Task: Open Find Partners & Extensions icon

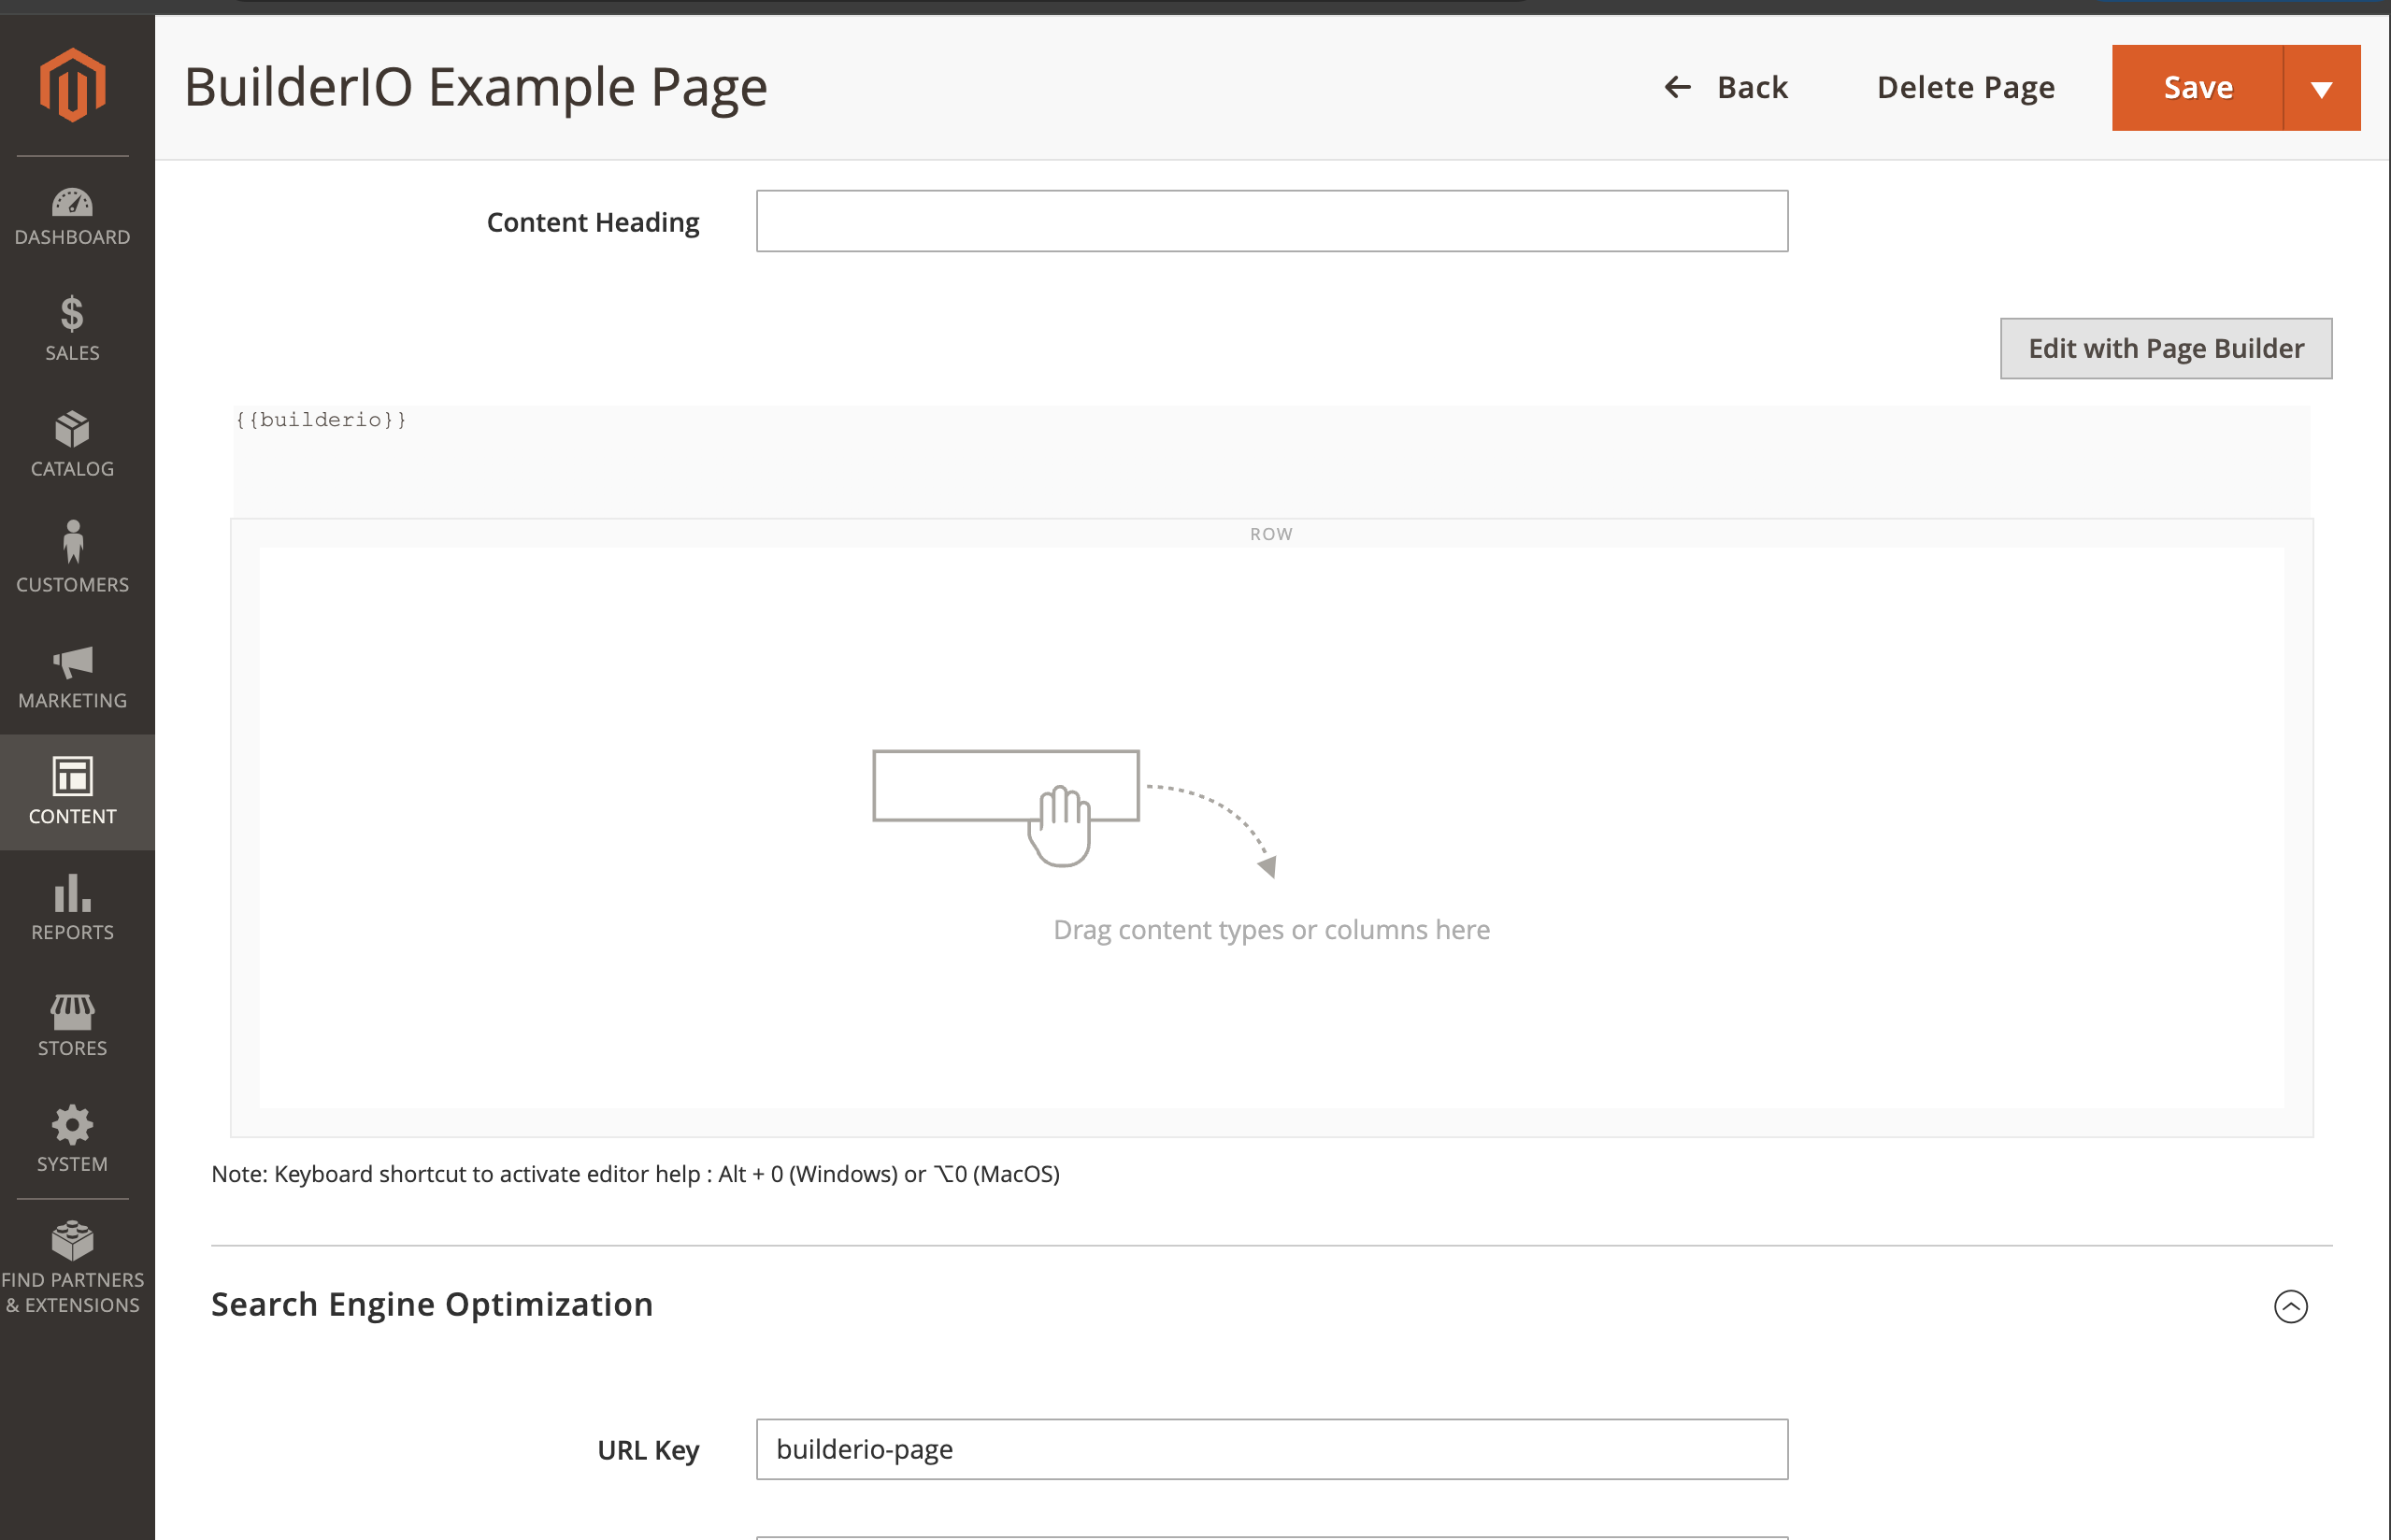Action: click(x=72, y=1242)
